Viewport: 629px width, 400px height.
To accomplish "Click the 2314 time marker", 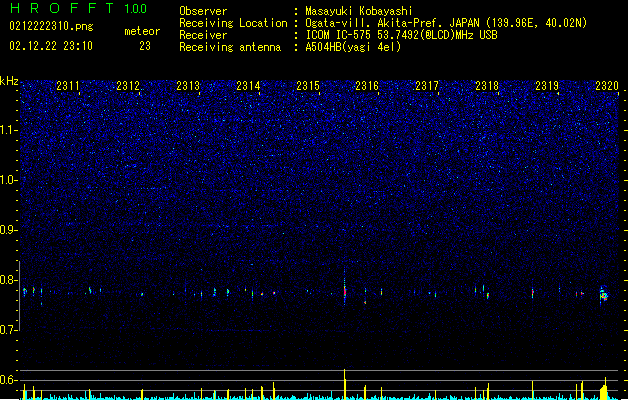I will coord(248,85).
